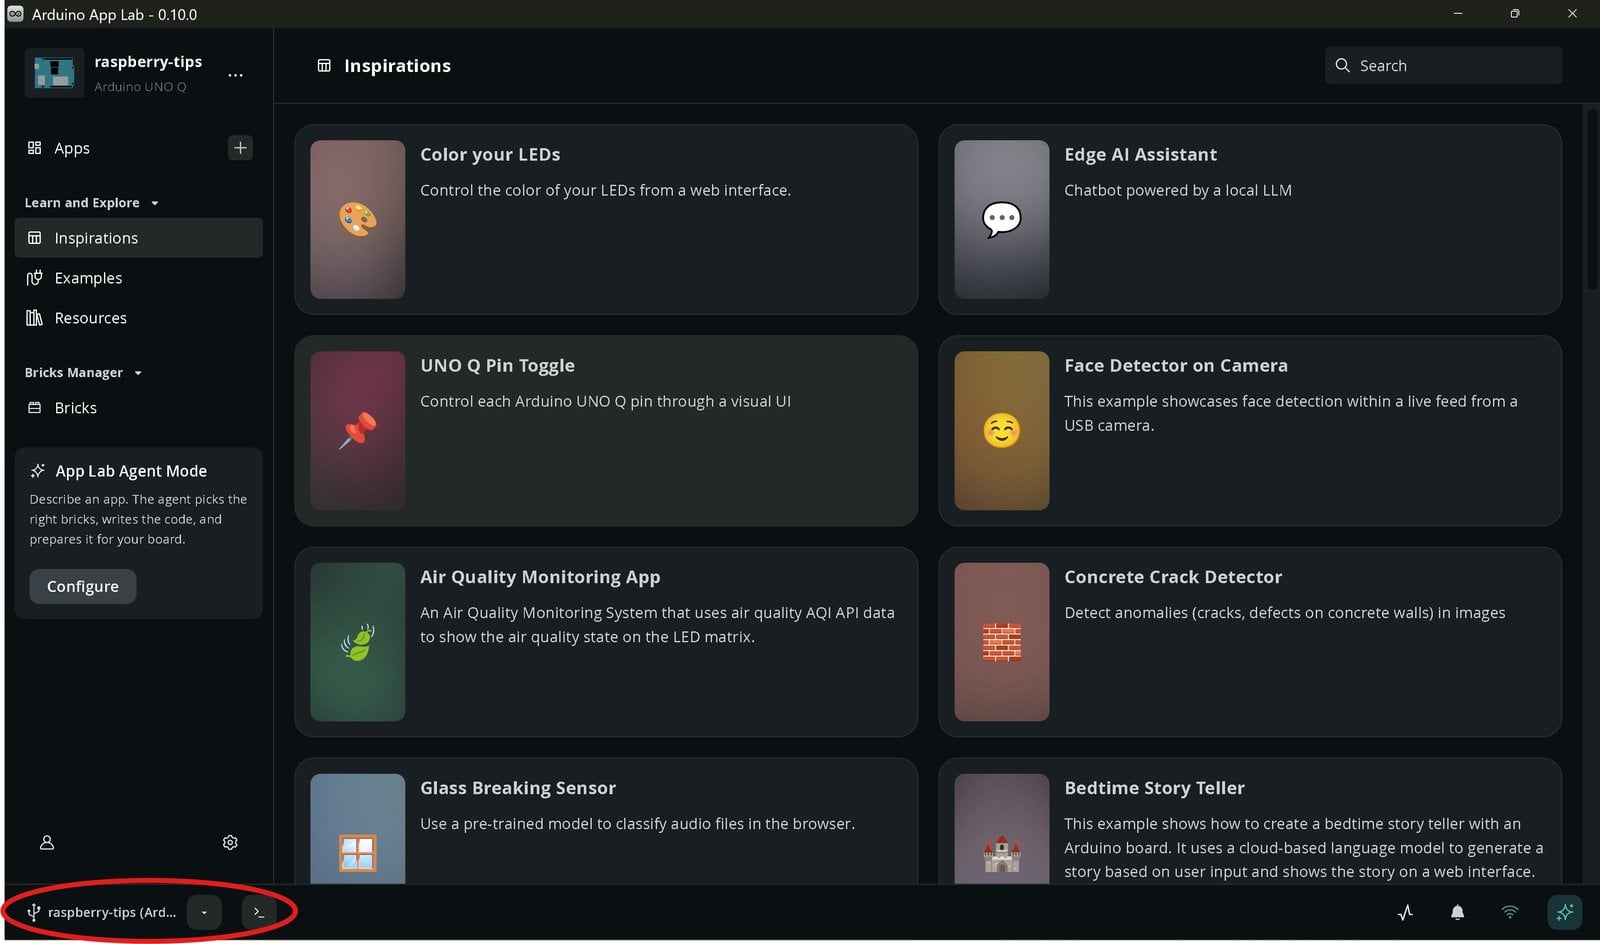
Task: Open the notifications bell
Action: click(x=1457, y=912)
